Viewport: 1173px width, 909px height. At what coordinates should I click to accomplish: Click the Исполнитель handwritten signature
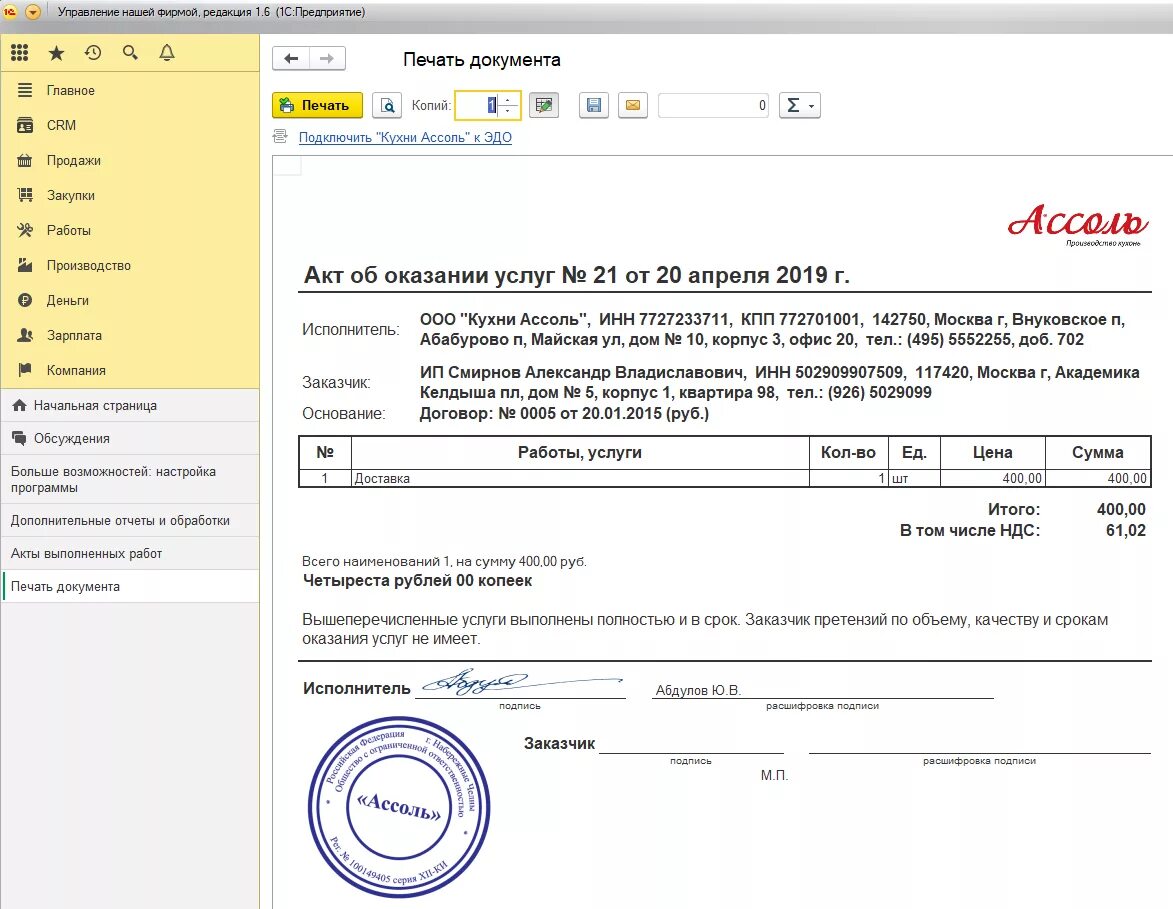click(x=520, y=682)
